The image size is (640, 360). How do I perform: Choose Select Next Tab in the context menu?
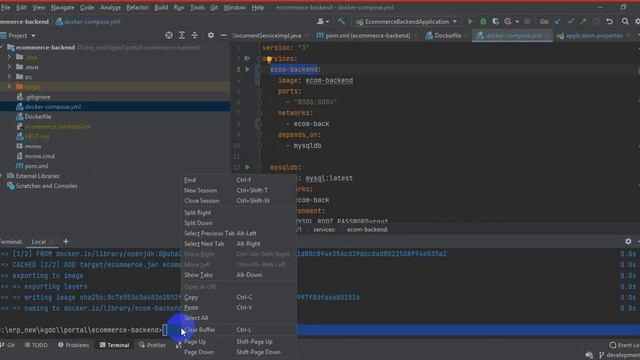[239, 244]
